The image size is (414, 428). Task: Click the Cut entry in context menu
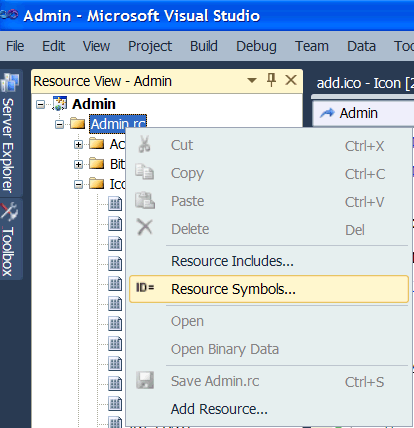click(269, 145)
